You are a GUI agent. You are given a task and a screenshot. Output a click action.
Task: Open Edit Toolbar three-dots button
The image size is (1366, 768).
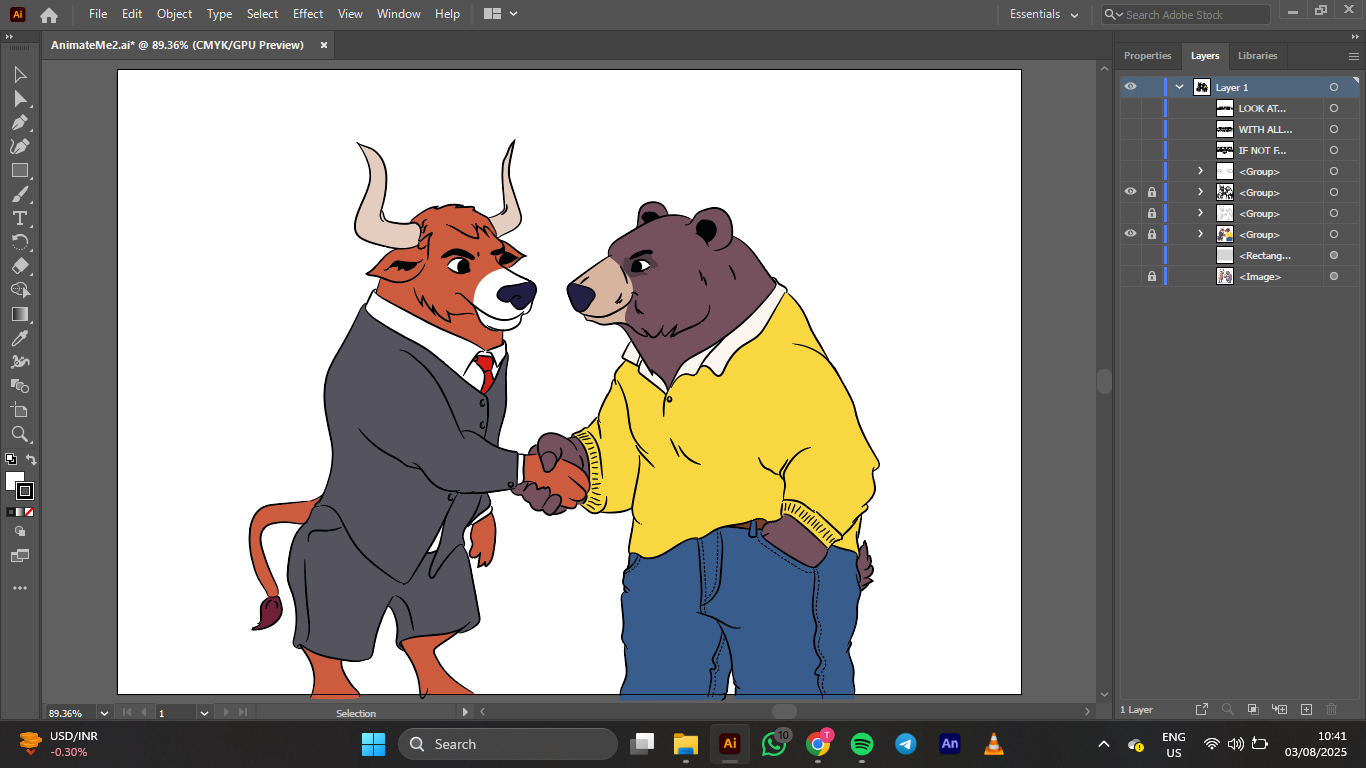coord(20,588)
